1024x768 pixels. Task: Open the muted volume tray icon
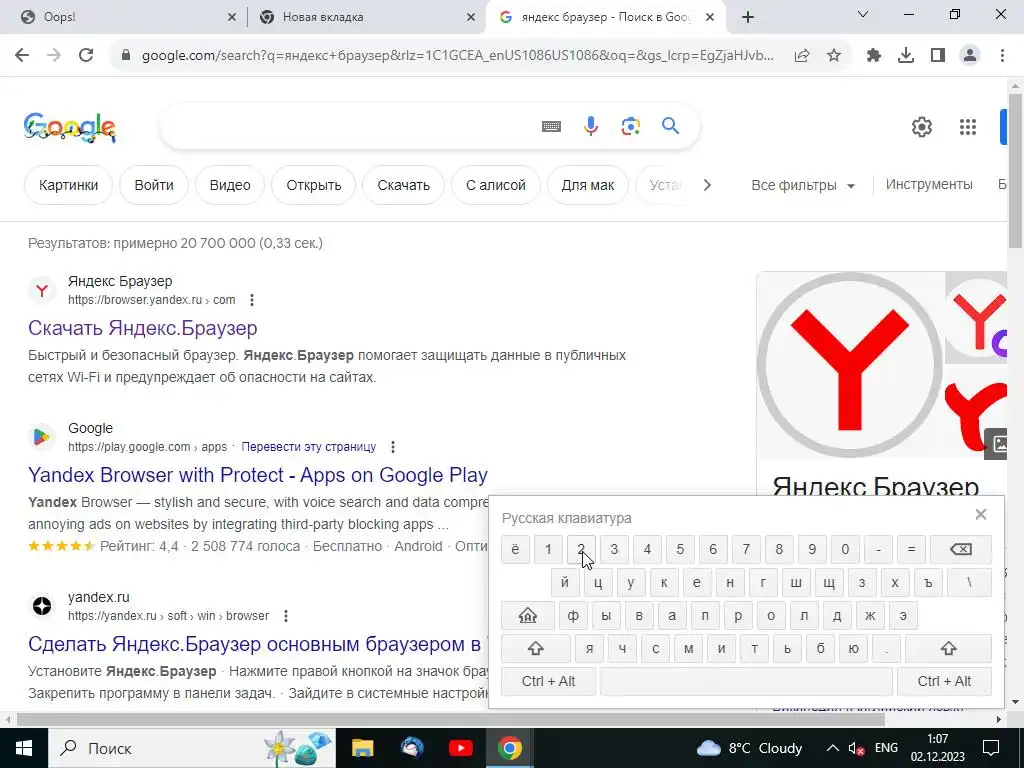[x=856, y=748]
